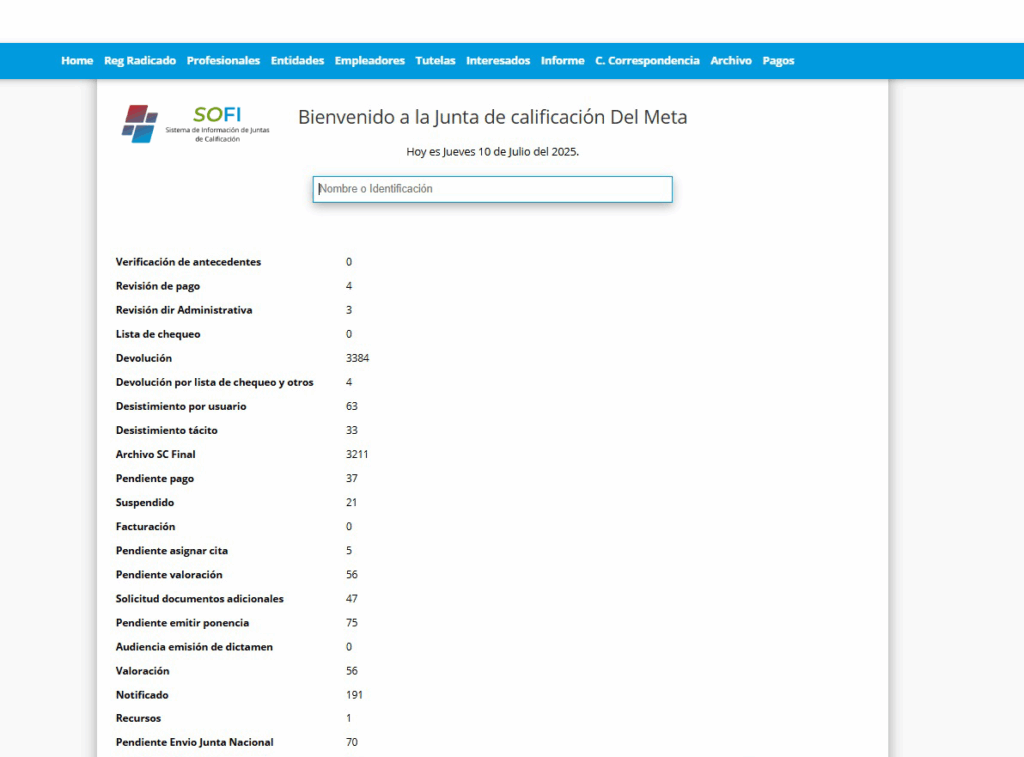Select the Valoración row label

142,671
